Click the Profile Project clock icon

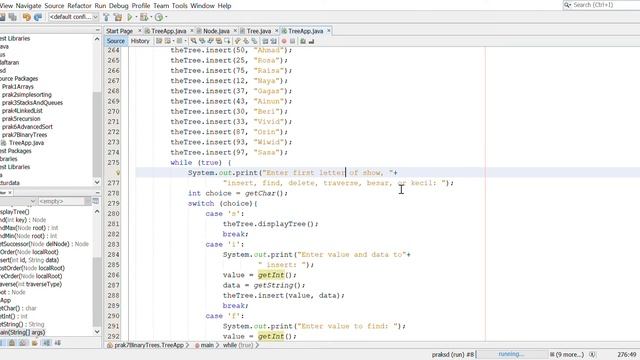tap(159, 17)
